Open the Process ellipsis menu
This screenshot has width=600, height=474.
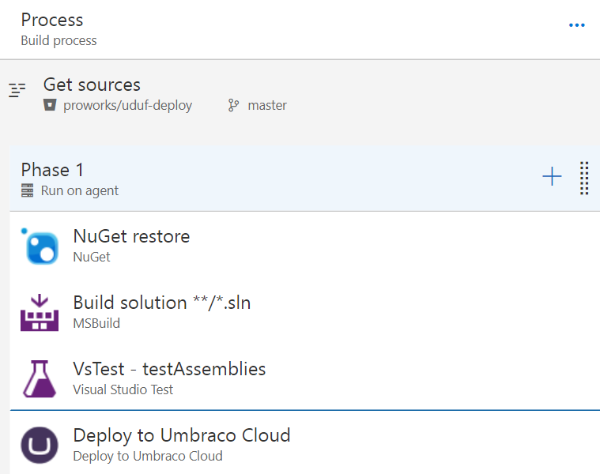[x=577, y=25]
